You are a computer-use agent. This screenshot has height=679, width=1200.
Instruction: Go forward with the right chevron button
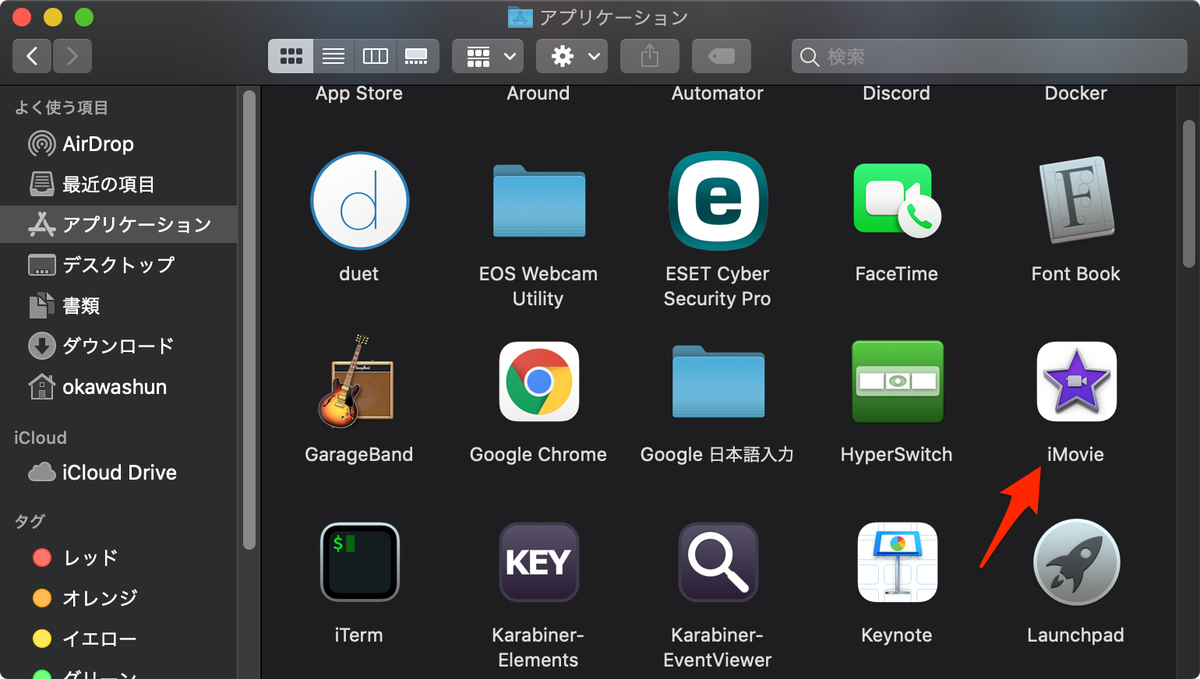click(72, 56)
